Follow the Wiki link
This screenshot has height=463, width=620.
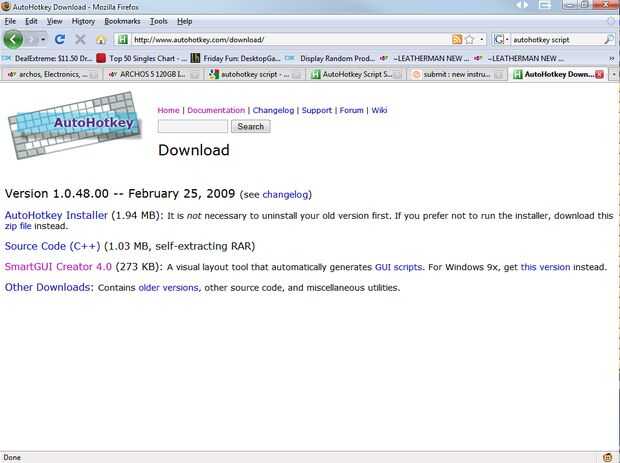[x=379, y=110]
